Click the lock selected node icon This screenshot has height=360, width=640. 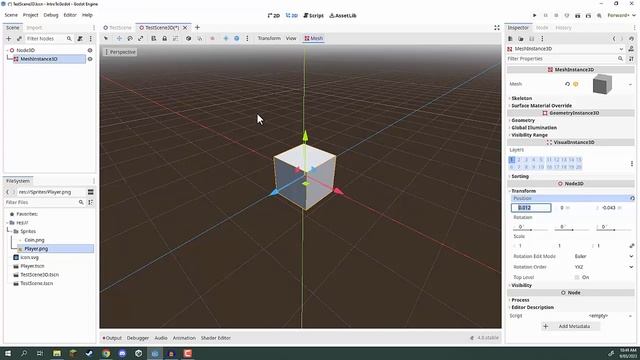click(x=164, y=38)
